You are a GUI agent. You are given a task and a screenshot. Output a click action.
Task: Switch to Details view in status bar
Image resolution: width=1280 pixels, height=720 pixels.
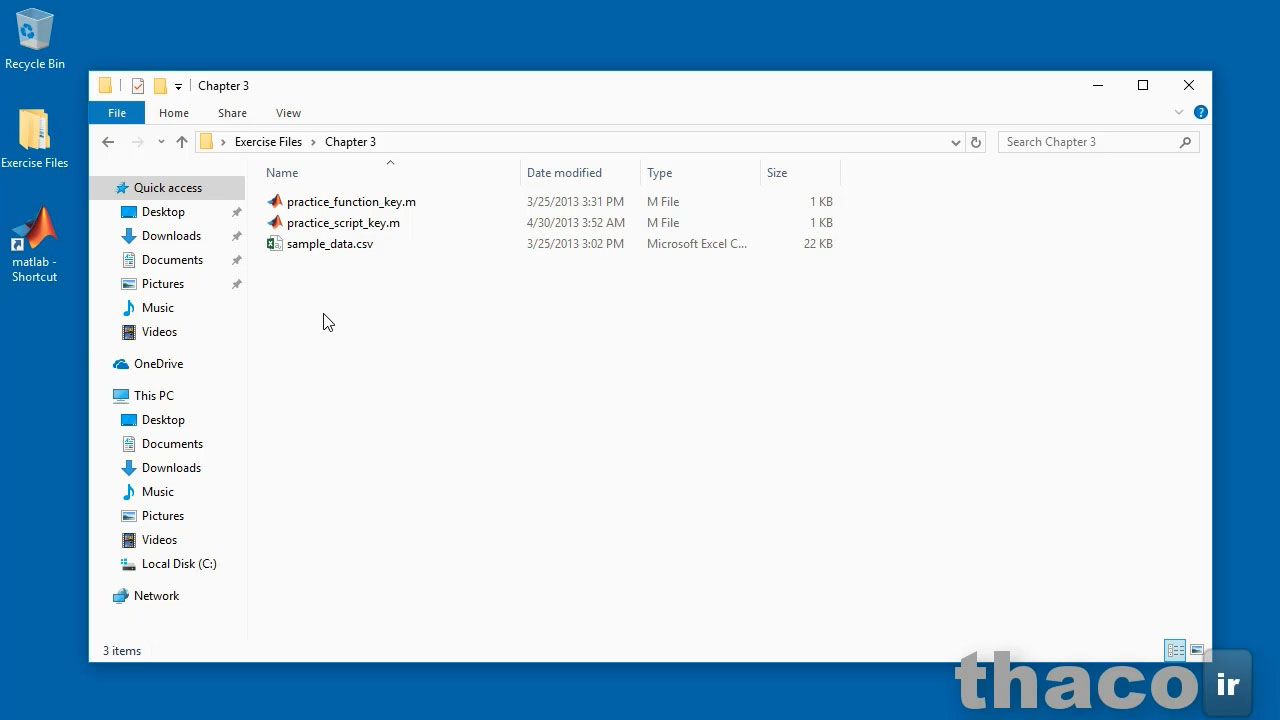pos(1176,650)
